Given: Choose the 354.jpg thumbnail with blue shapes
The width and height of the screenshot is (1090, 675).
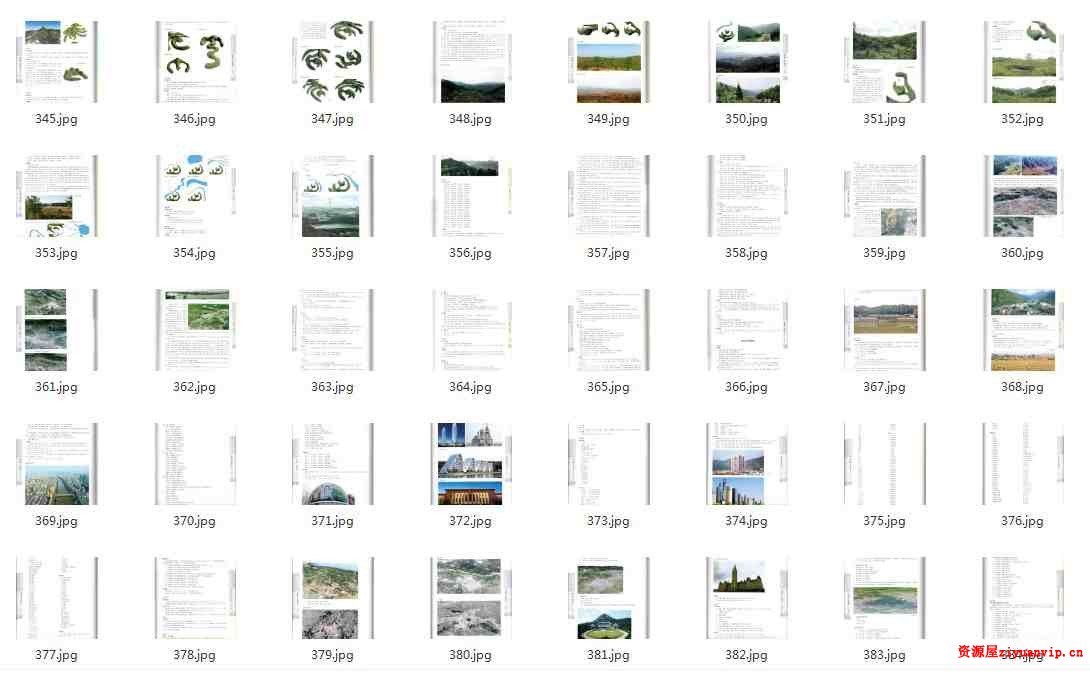Looking at the screenshot, I should point(194,196).
